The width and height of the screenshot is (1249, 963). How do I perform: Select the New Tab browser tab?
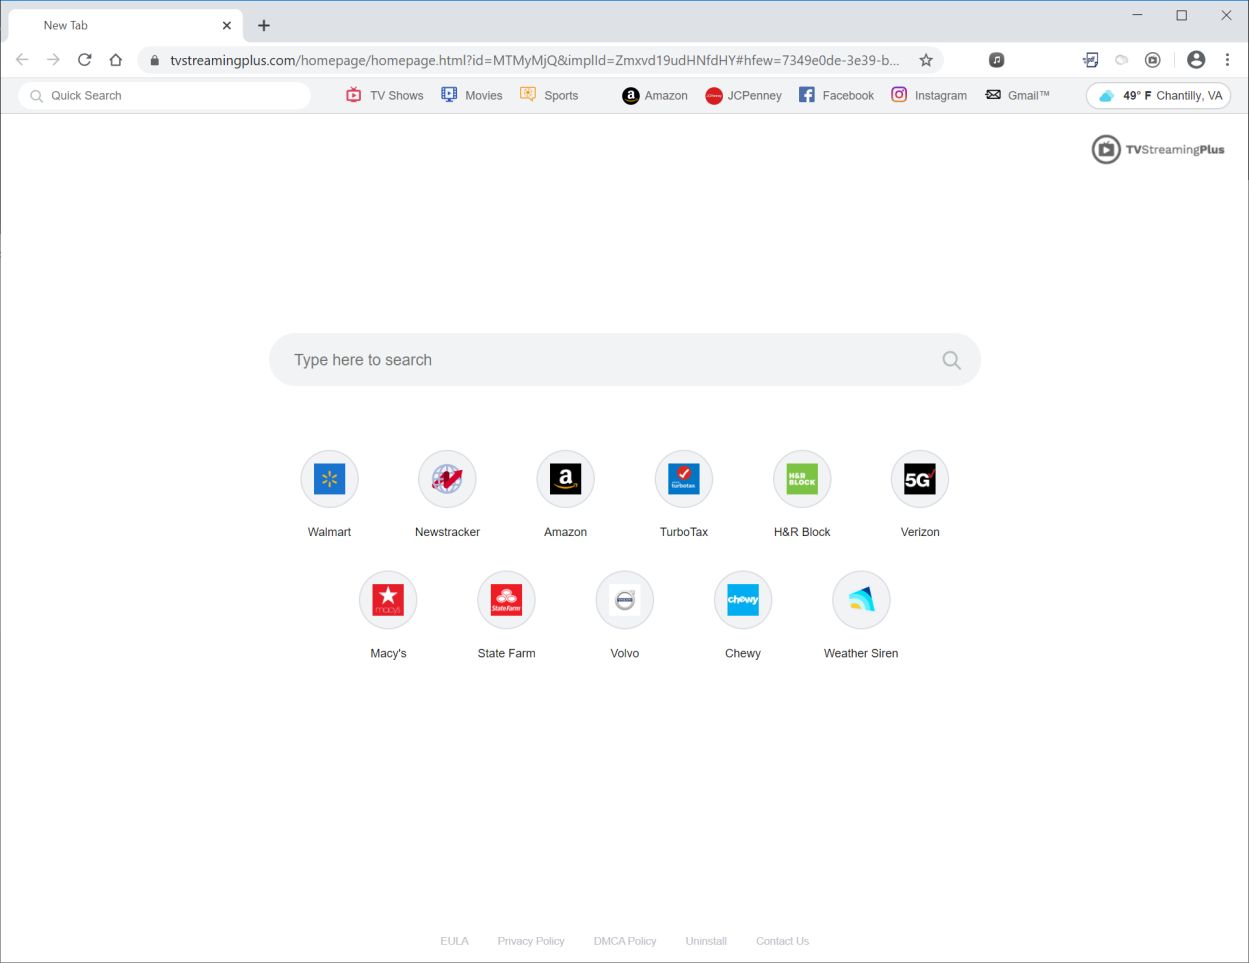coord(125,25)
